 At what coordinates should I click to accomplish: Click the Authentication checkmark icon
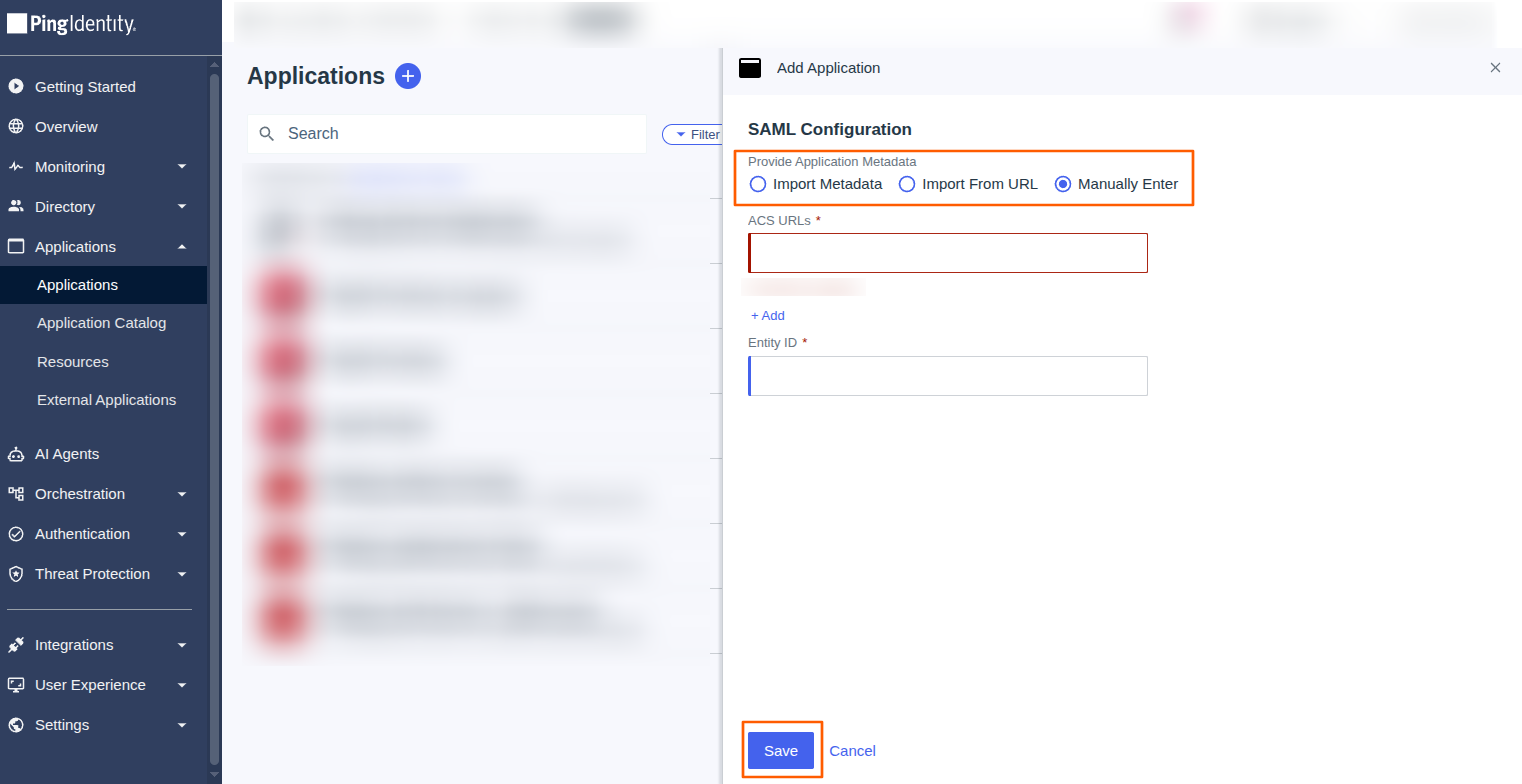click(x=16, y=534)
